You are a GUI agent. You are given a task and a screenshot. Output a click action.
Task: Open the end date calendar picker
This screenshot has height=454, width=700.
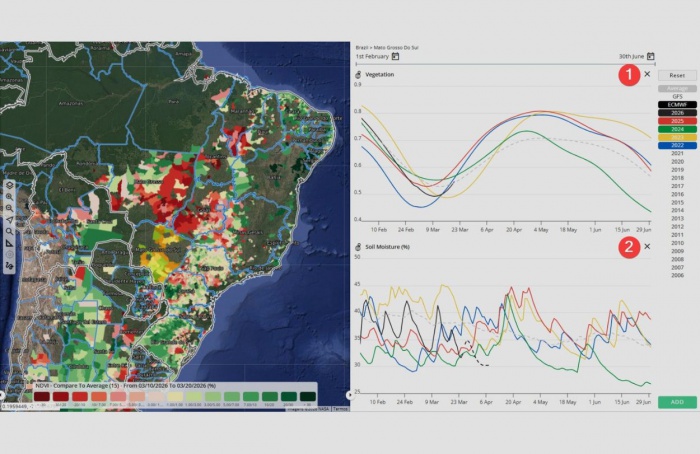pos(650,56)
